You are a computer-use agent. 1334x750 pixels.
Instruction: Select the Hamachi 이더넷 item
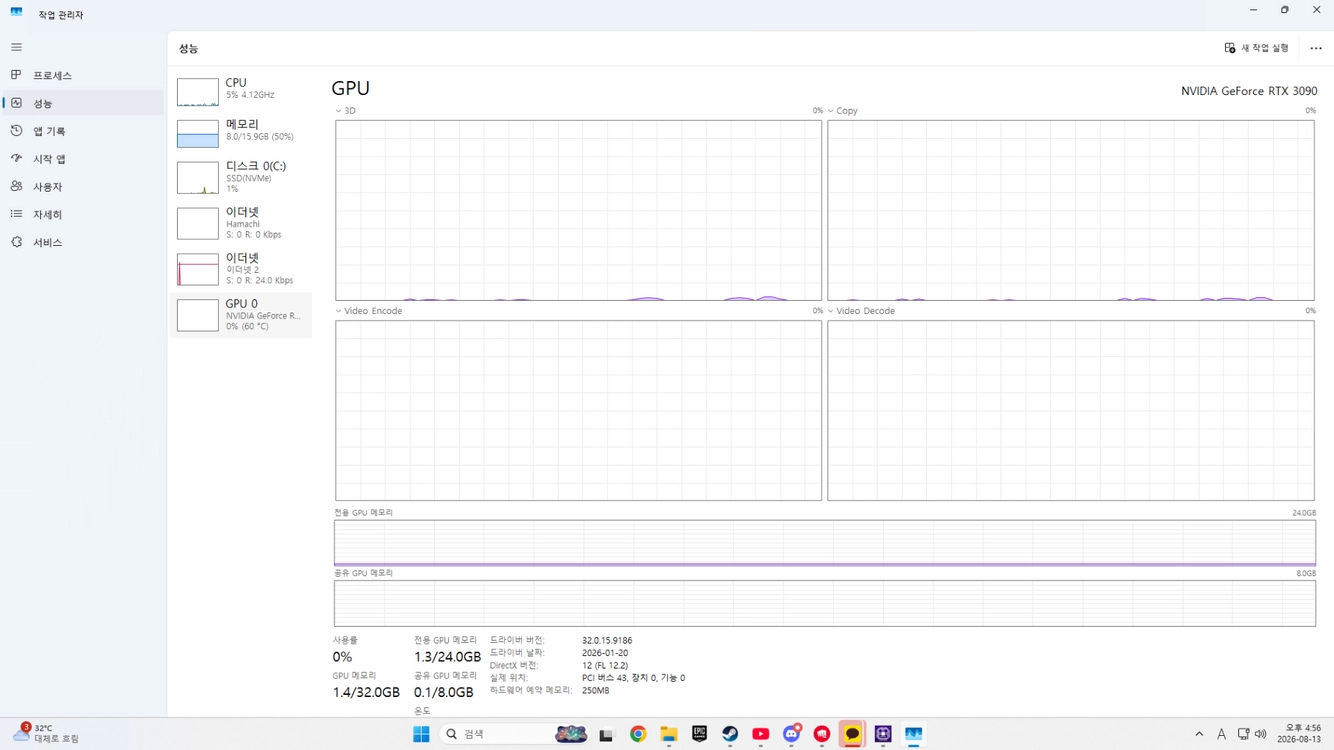[x=241, y=223]
